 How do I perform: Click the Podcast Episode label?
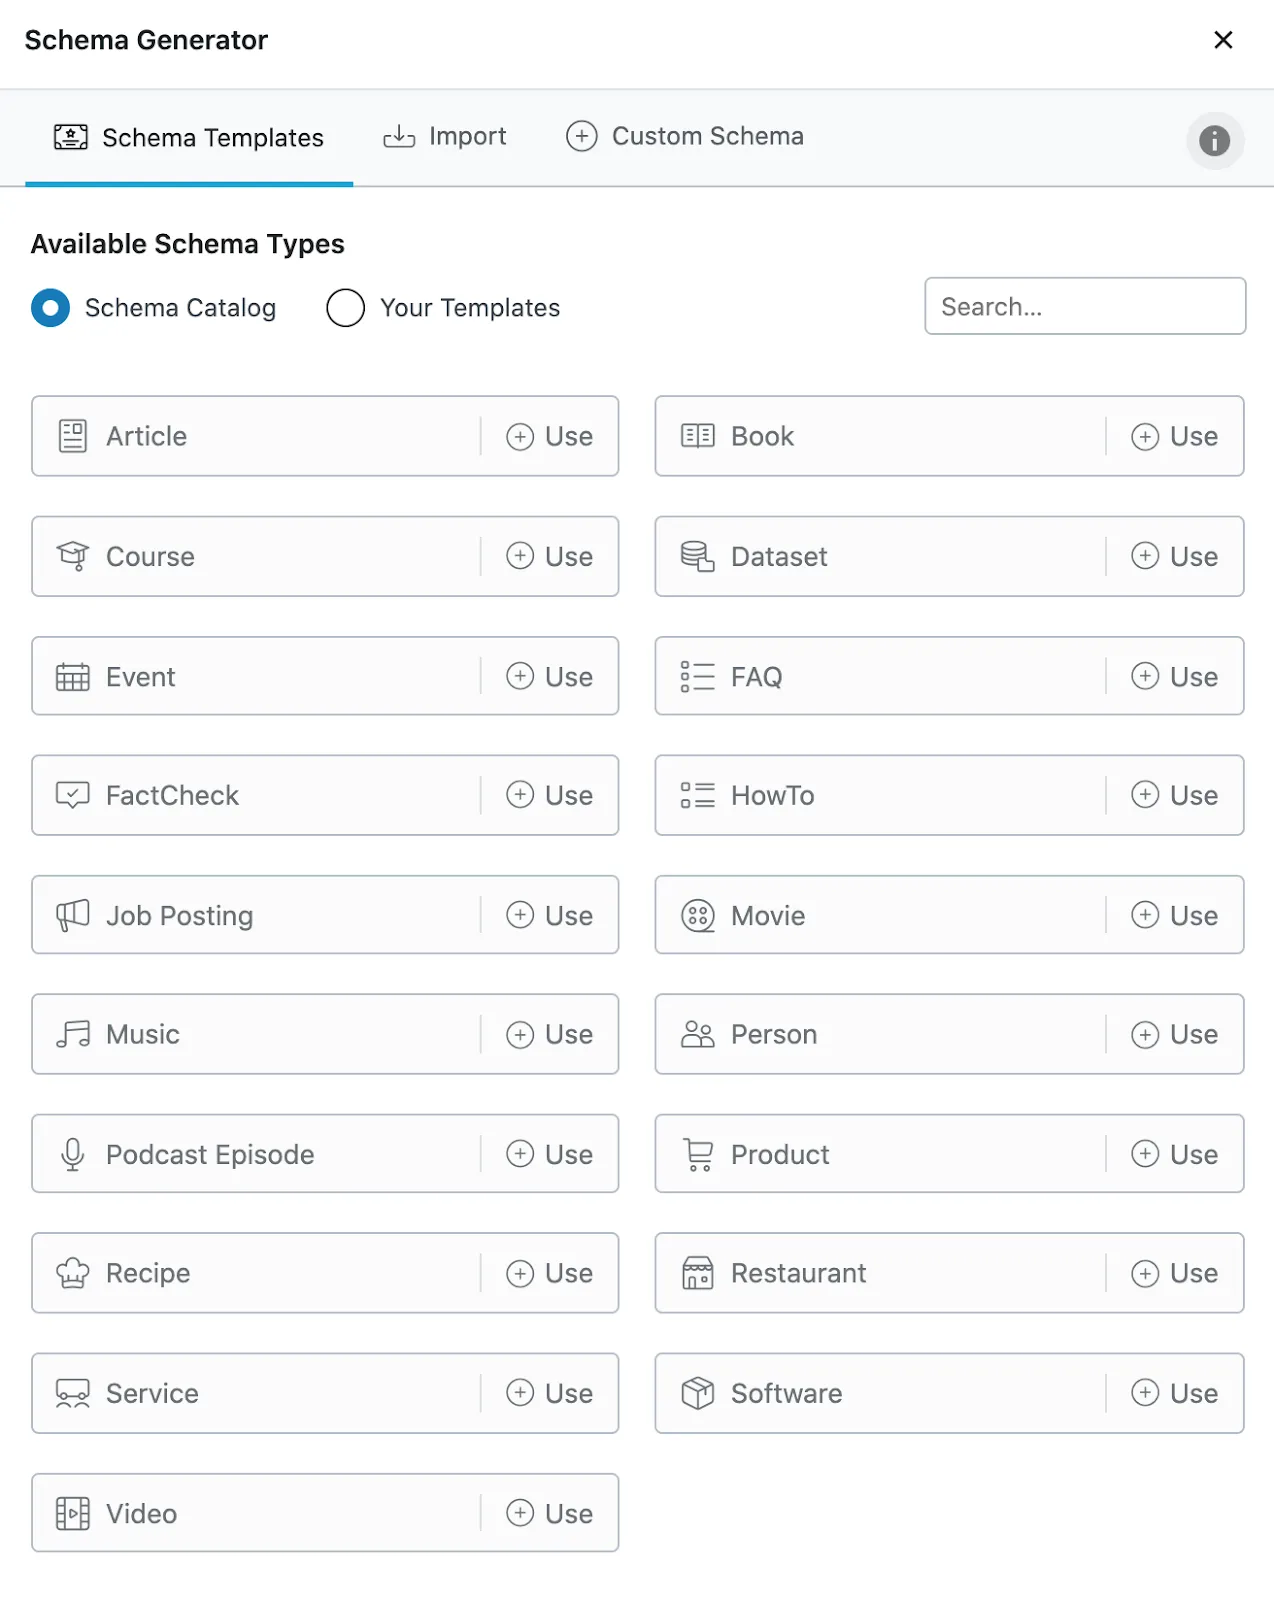pyautogui.click(x=210, y=1154)
